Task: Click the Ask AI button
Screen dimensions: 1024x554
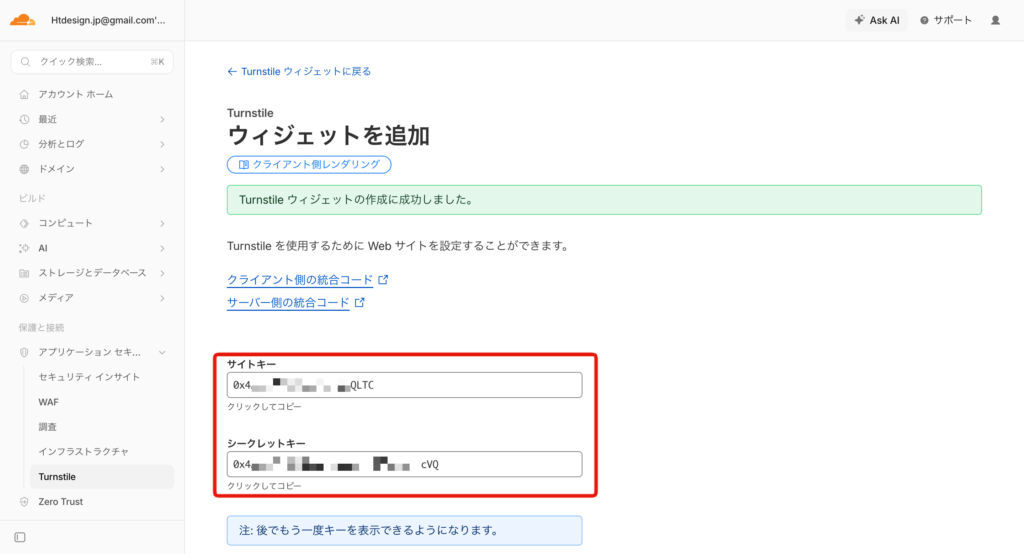Action: pos(876,20)
